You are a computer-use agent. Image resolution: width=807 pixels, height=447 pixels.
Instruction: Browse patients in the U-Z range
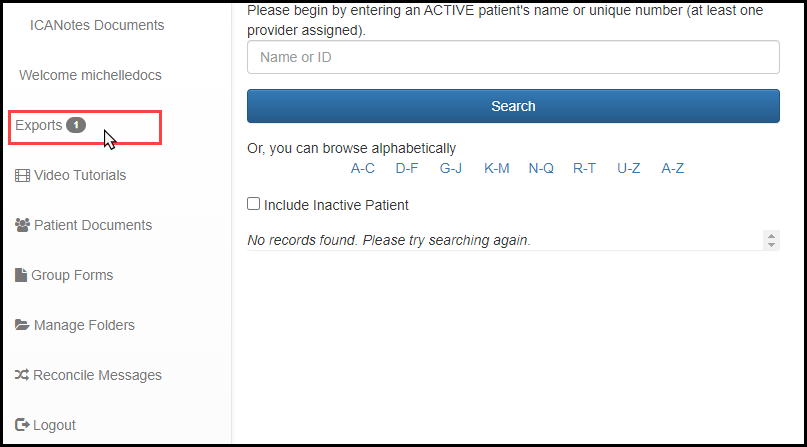point(628,168)
